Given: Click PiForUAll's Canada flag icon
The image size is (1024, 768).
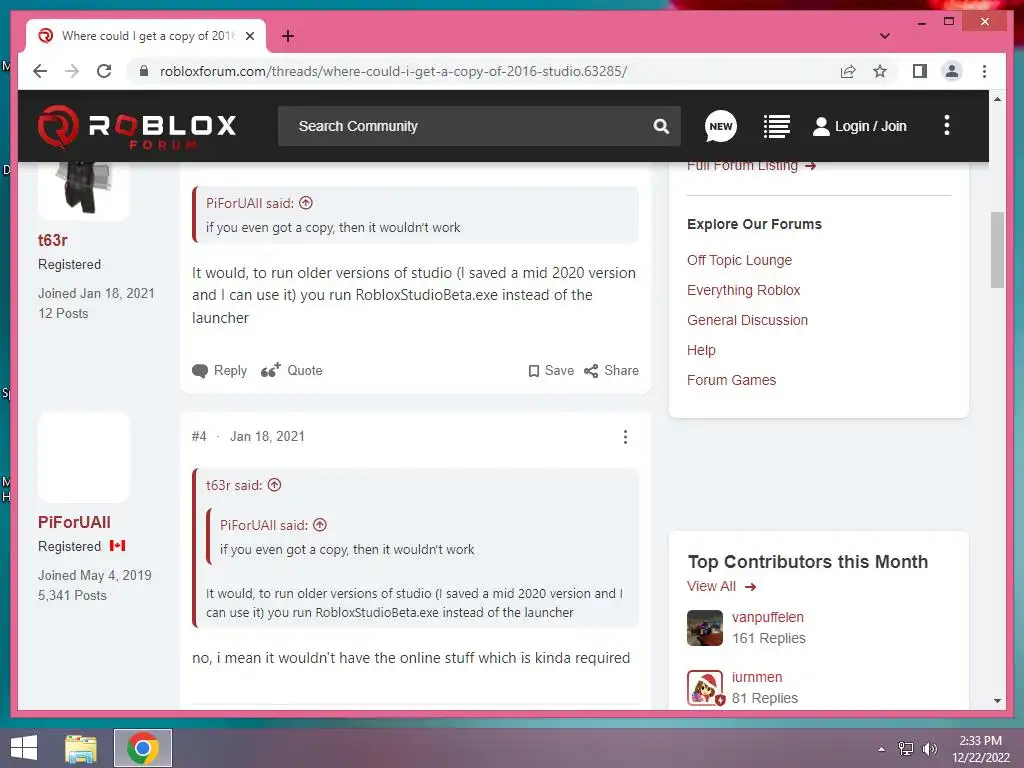Looking at the screenshot, I should 118,545.
